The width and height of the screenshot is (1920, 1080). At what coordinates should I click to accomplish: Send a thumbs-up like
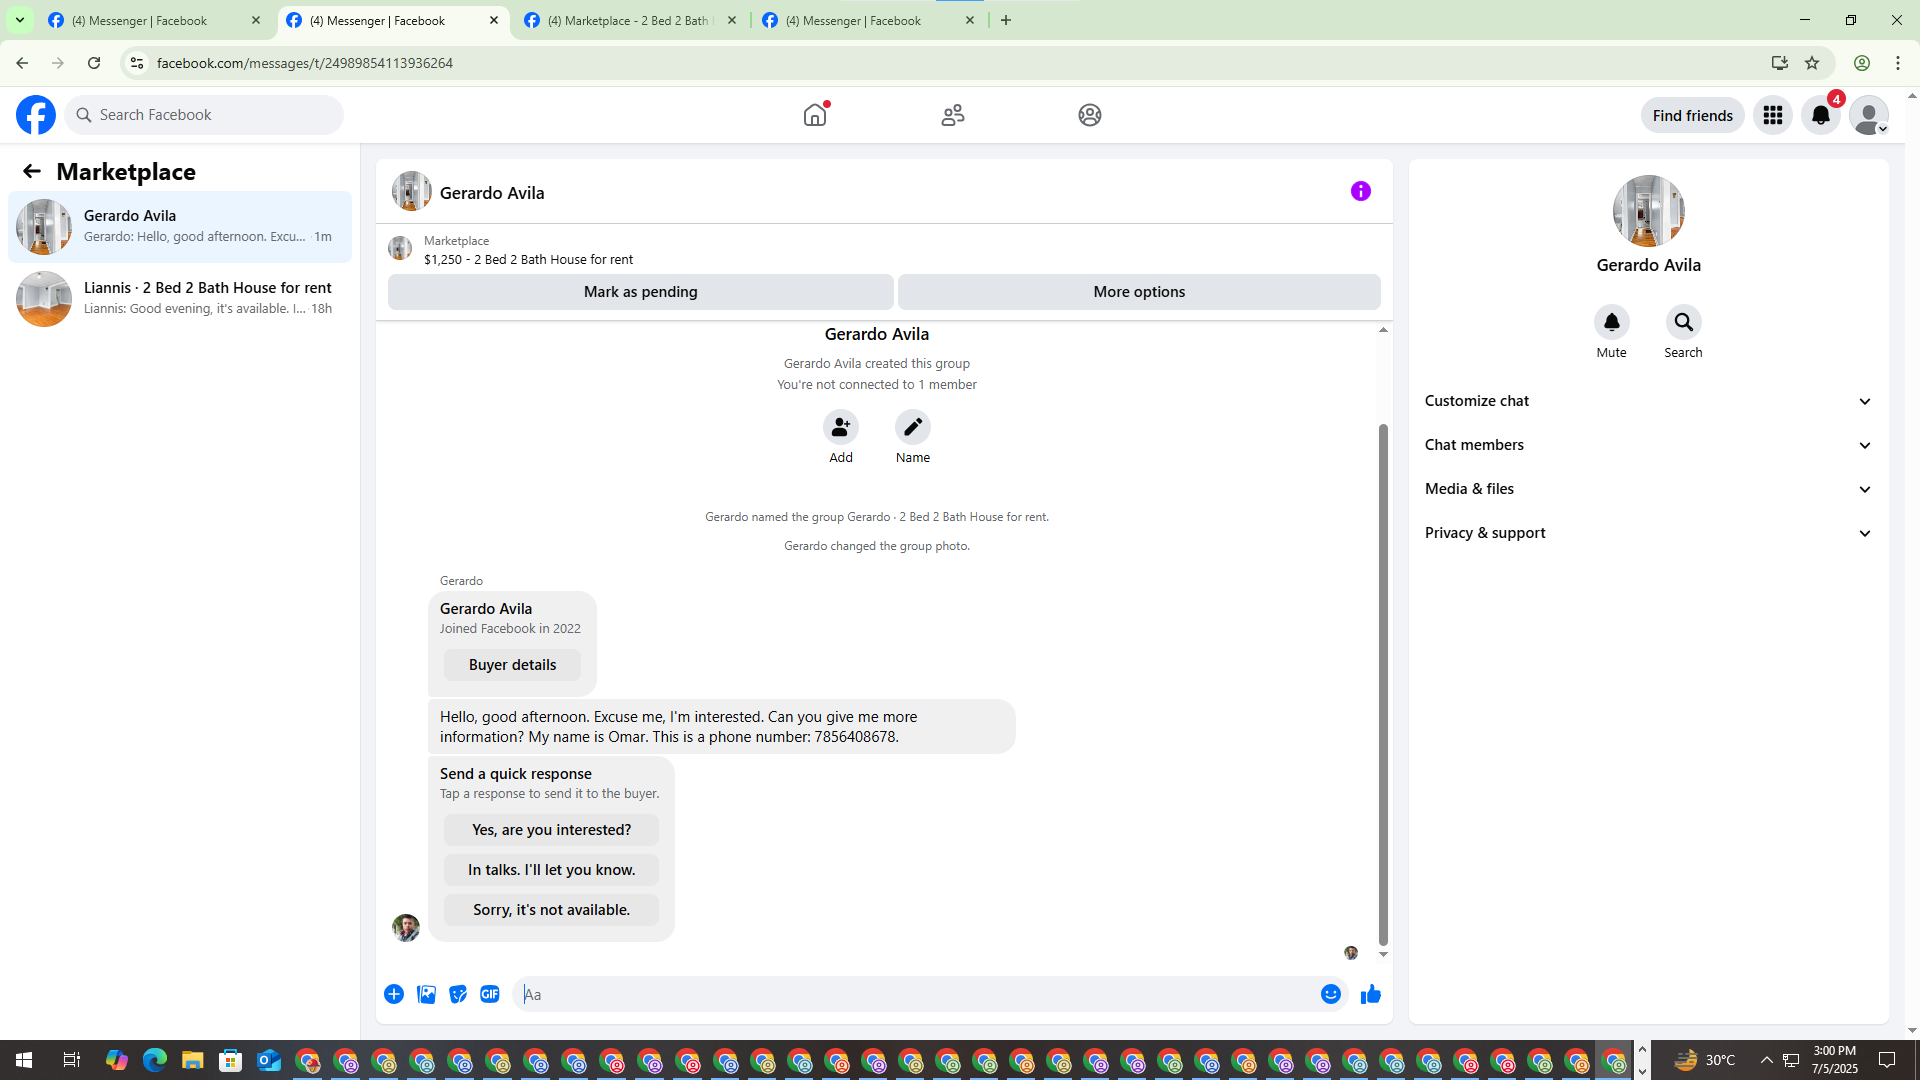point(1370,994)
